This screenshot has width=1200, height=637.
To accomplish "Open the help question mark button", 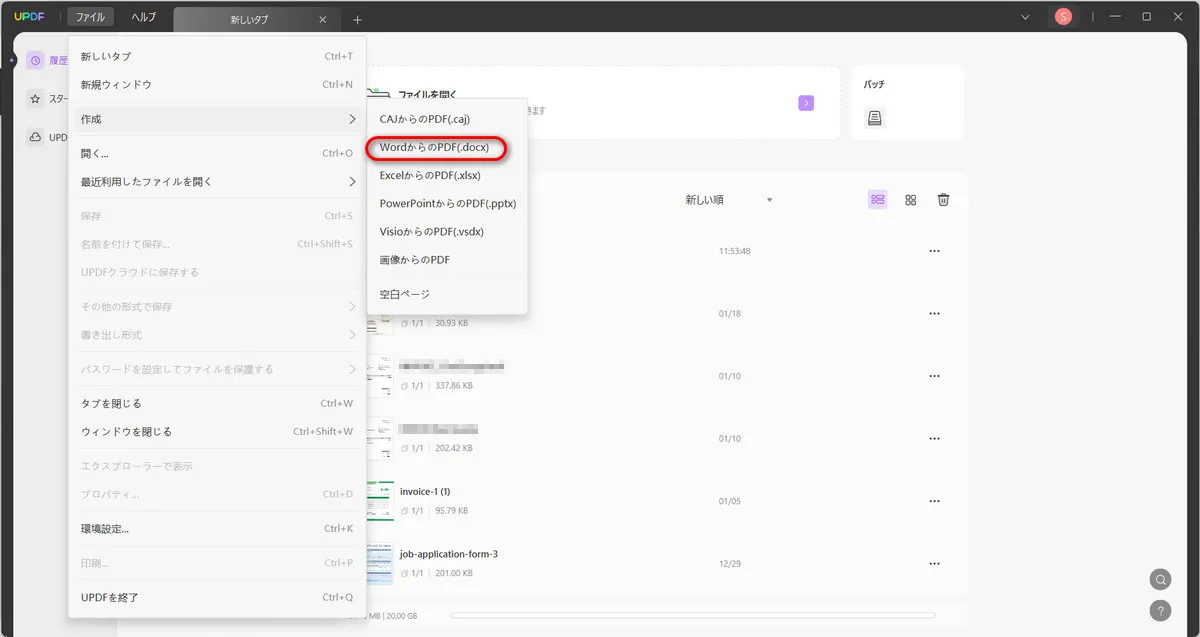I will [1160, 610].
